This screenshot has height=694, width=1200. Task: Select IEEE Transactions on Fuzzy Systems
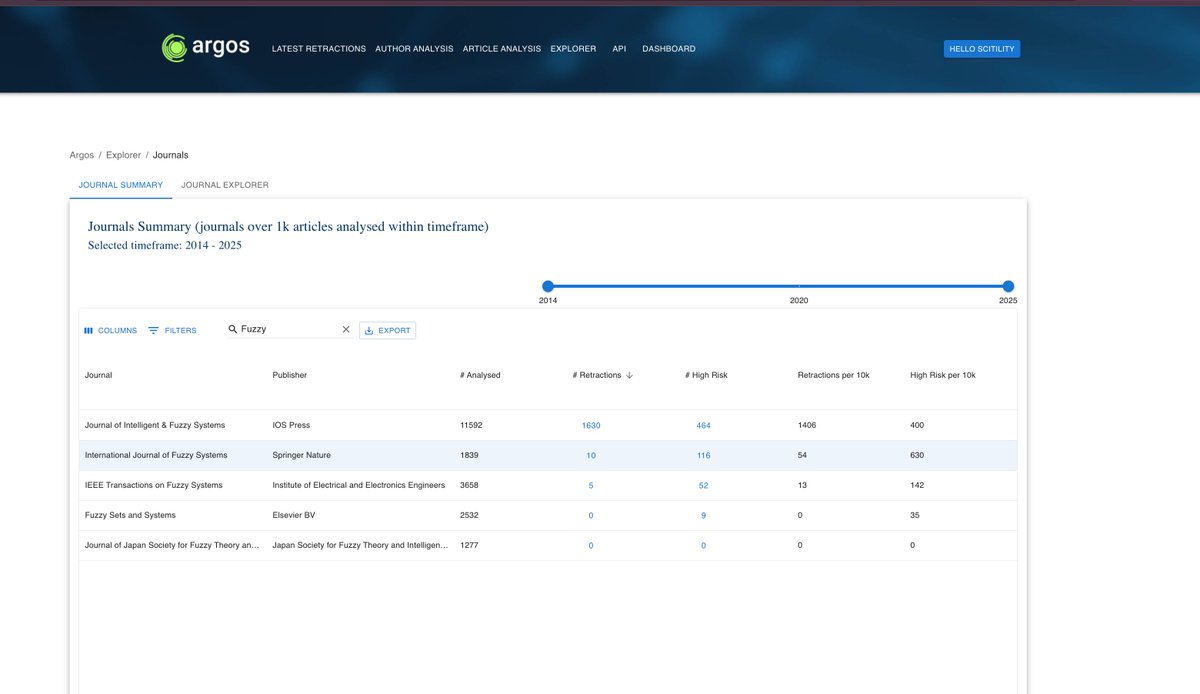pyautogui.click(x=154, y=485)
